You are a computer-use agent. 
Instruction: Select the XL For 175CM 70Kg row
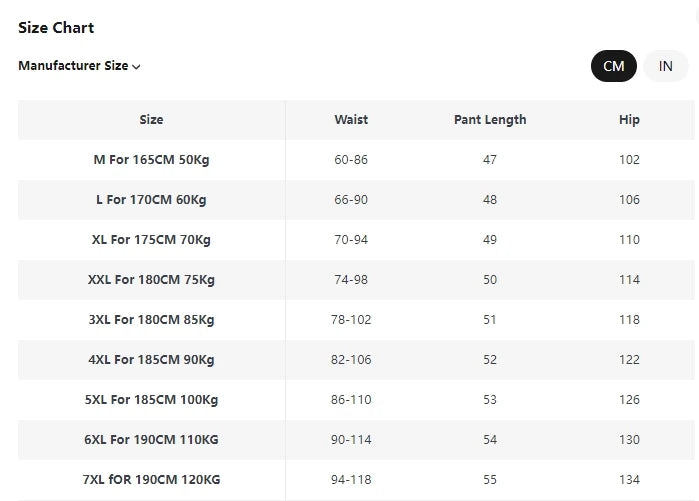356,240
